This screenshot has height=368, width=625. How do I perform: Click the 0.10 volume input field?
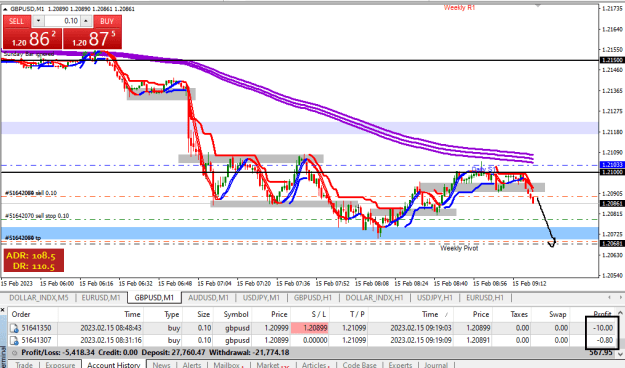coord(62,21)
